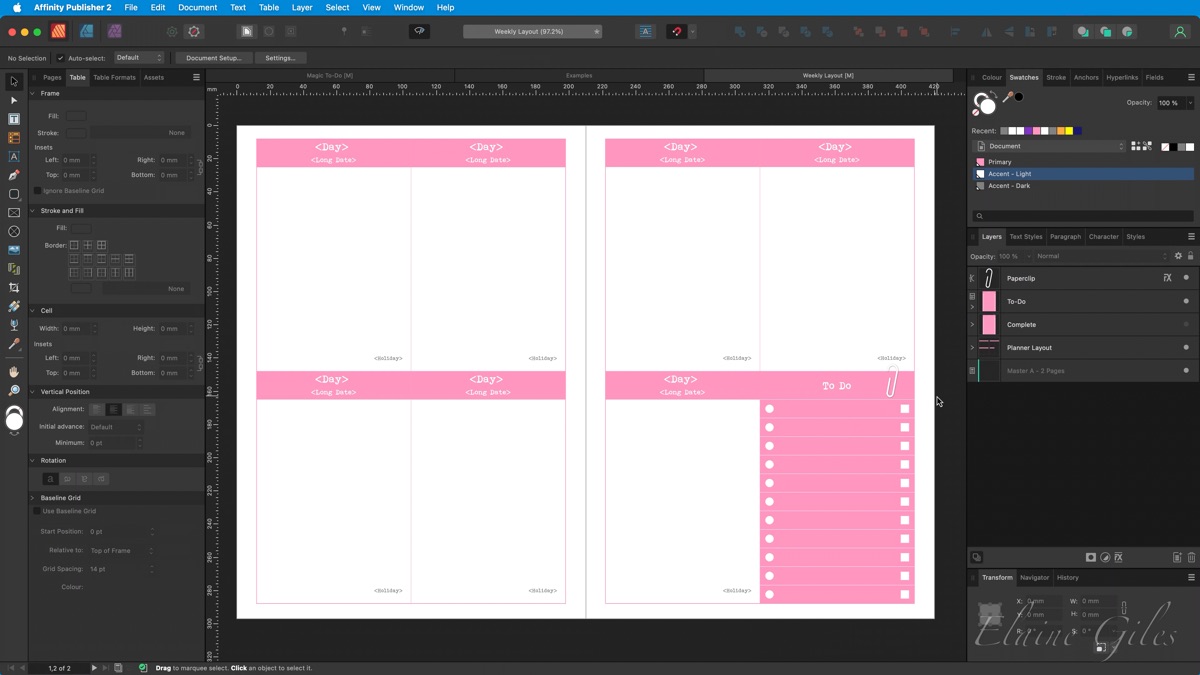The image size is (1200, 675).
Task: Switch to Designer persona
Action: [87, 31]
